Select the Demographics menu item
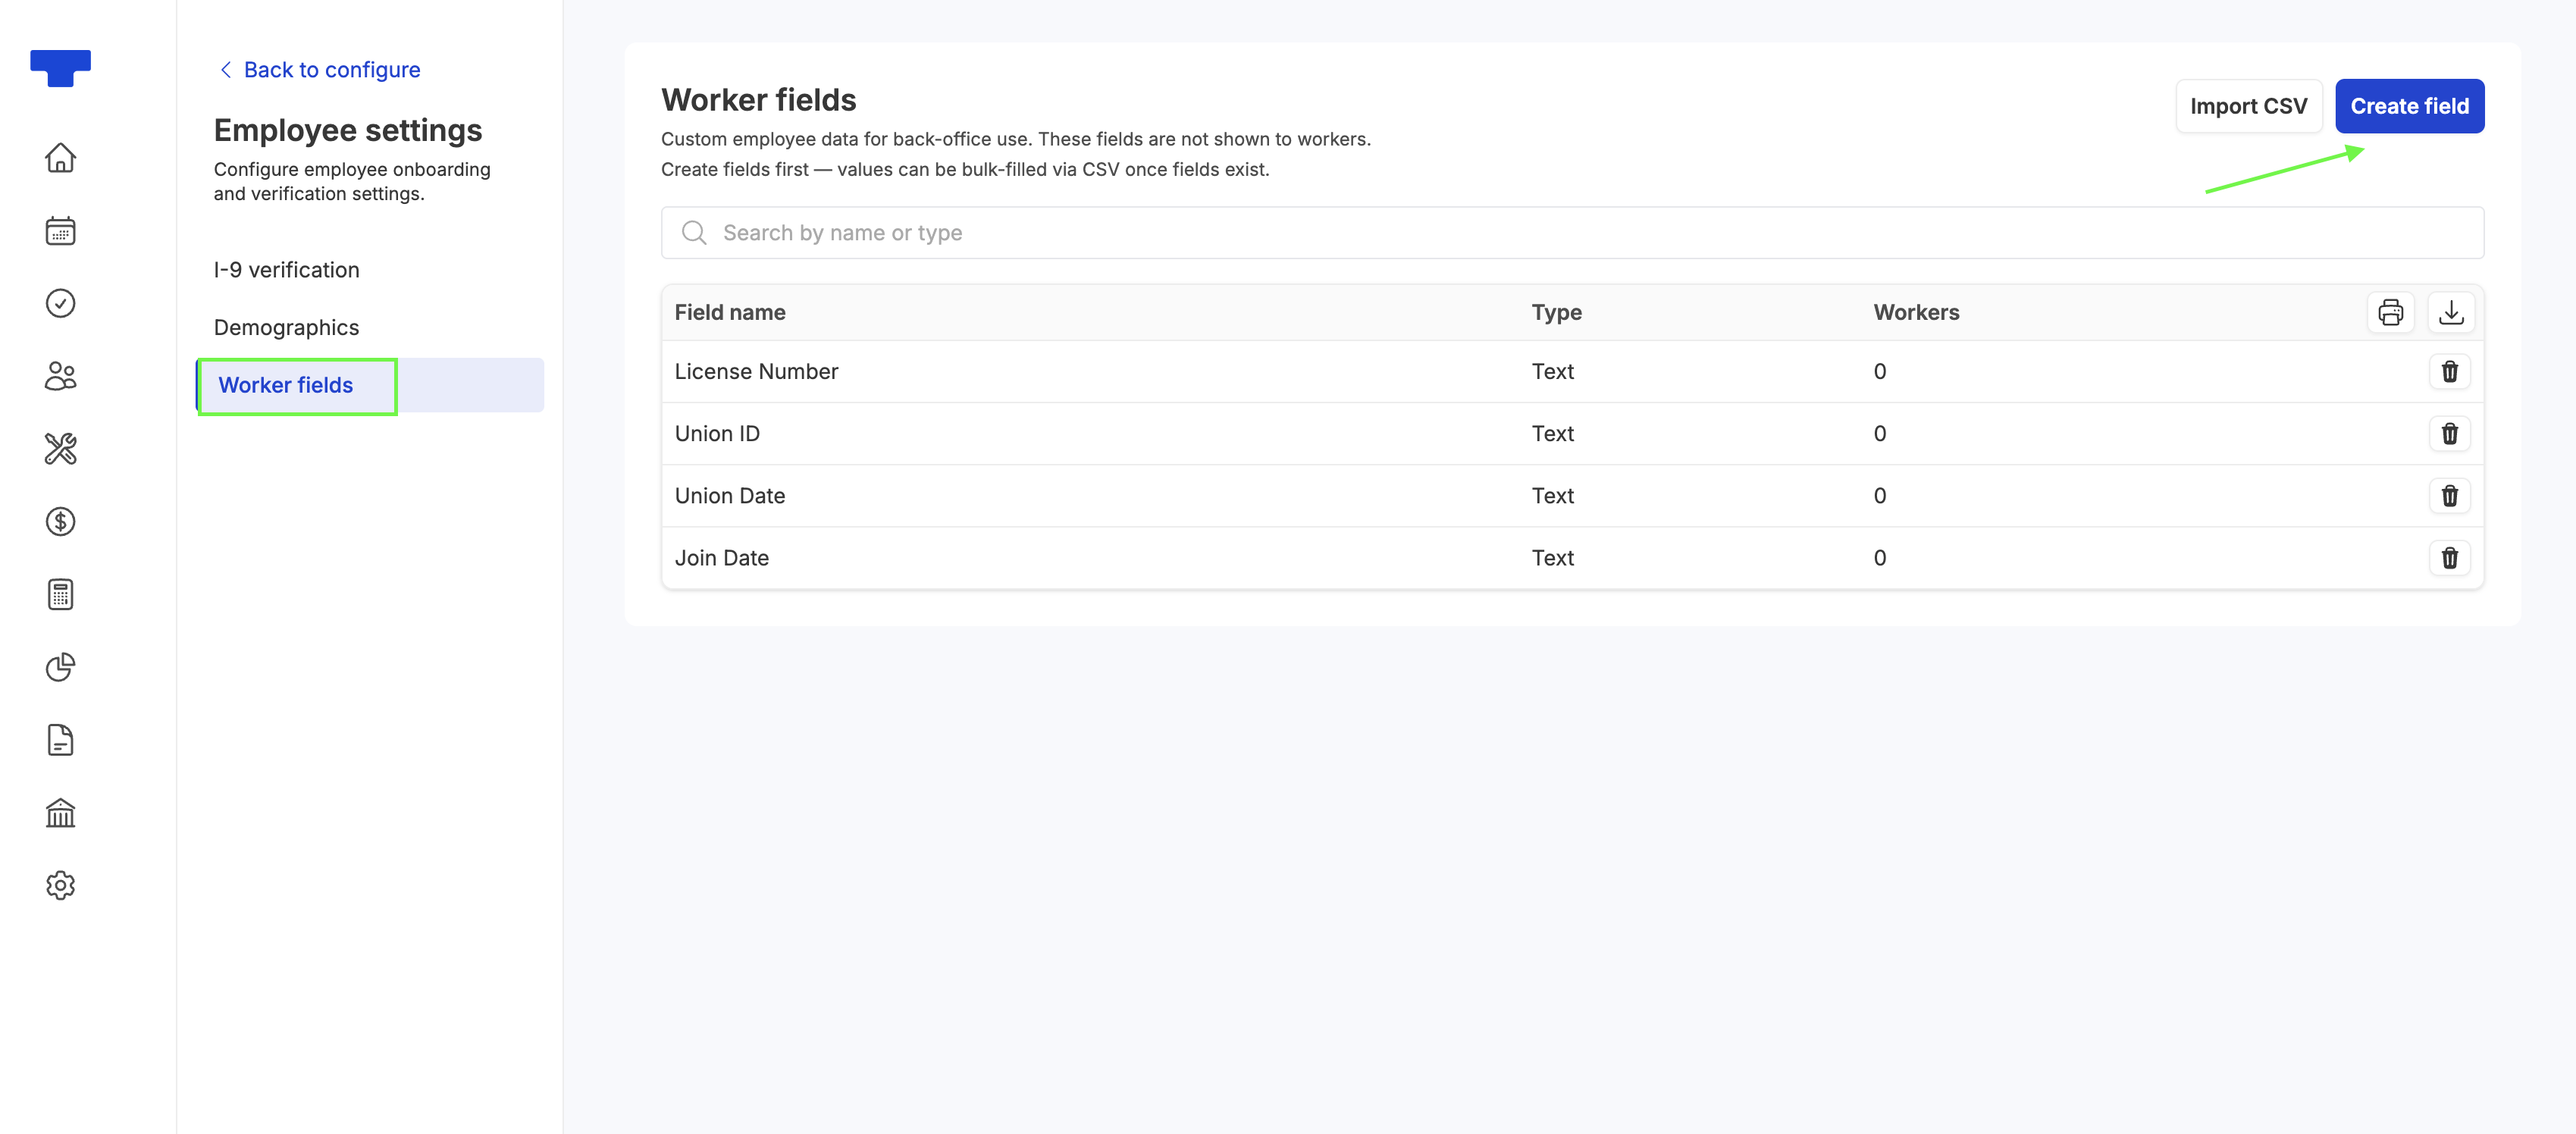The image size is (2576, 1134). point(286,328)
